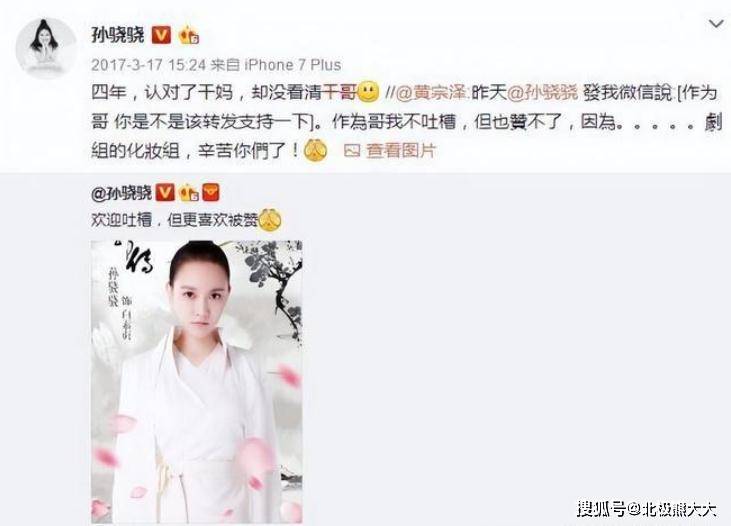Viewport: 731px width, 526px height.
Task: Enlarge the drama poster image thumbnail
Action: [197, 381]
